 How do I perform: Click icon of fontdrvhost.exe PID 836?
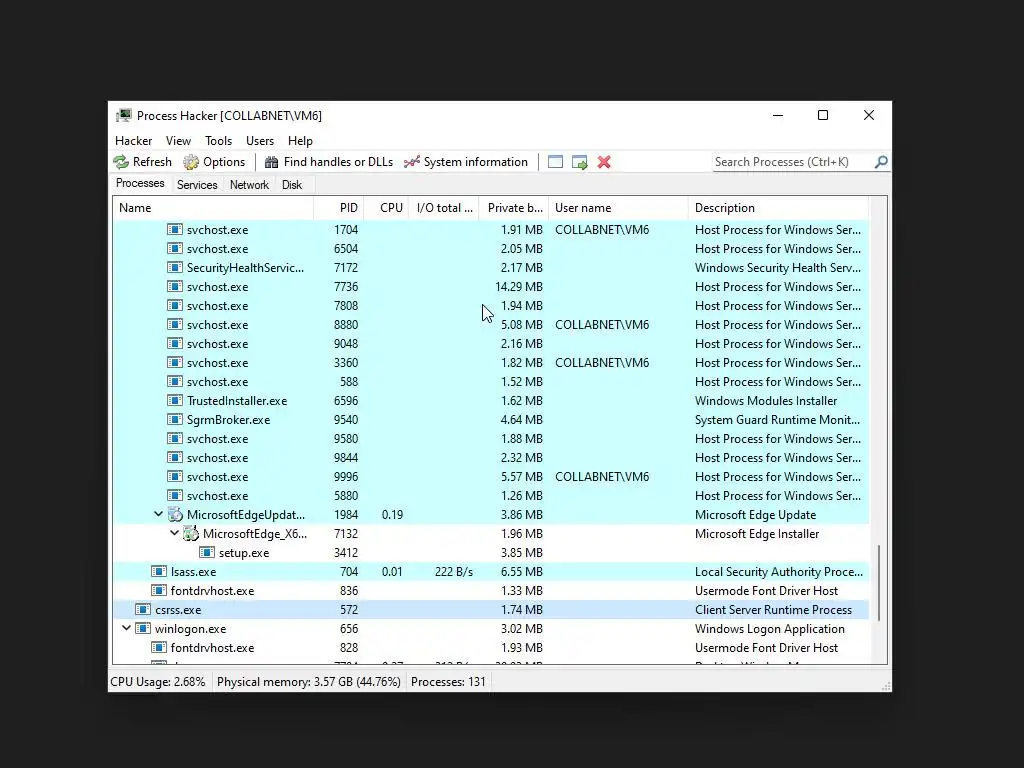coord(159,590)
